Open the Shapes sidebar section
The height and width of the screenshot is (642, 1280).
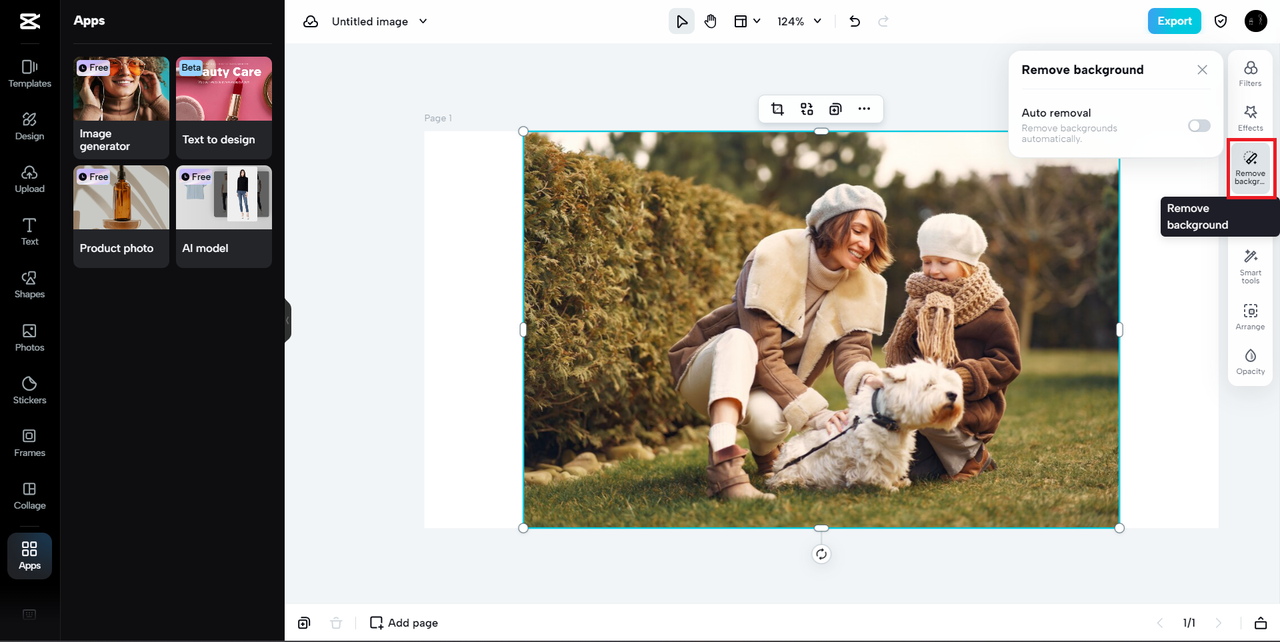pos(30,285)
